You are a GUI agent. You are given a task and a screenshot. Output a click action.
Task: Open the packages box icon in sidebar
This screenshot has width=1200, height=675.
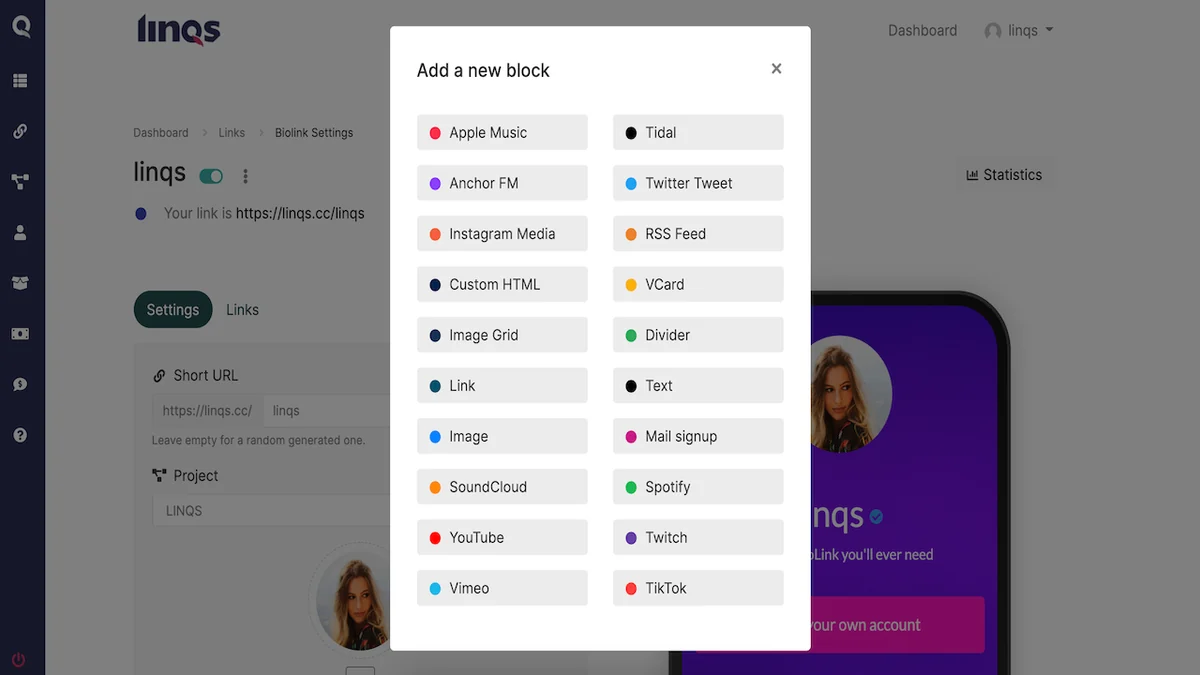(20, 283)
